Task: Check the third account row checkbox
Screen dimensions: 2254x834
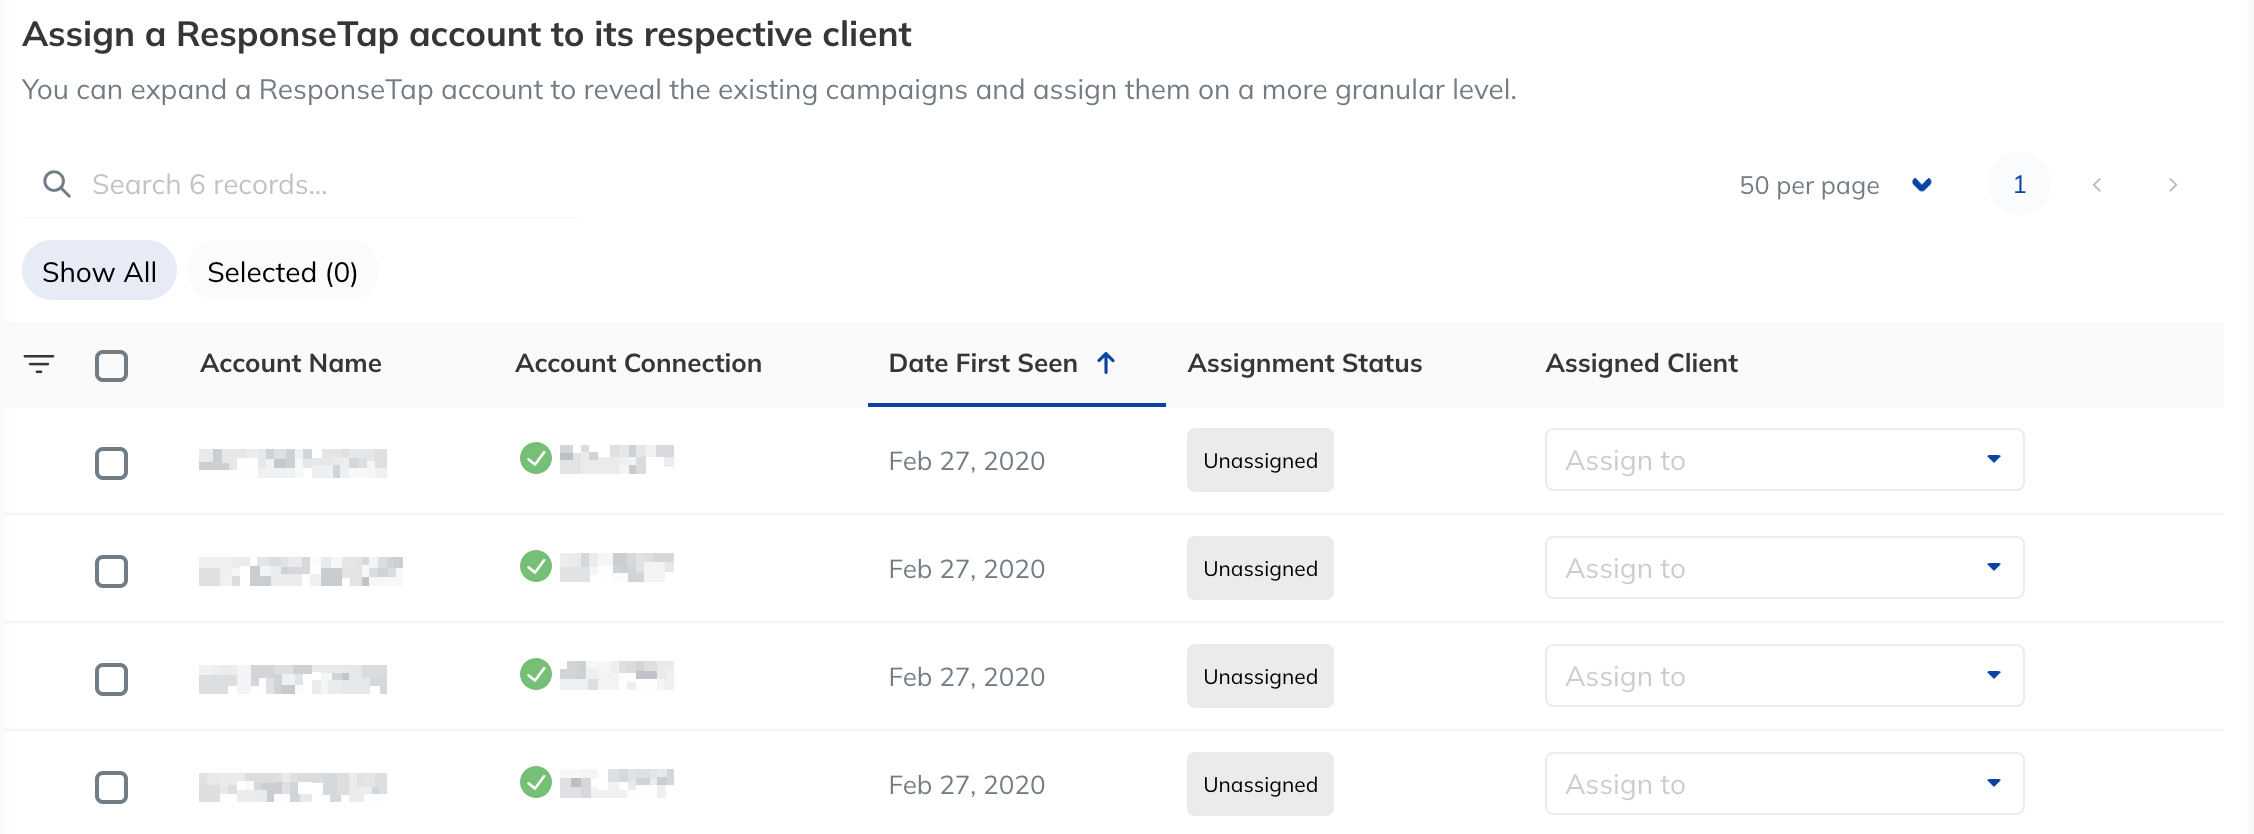Action: coord(111,679)
